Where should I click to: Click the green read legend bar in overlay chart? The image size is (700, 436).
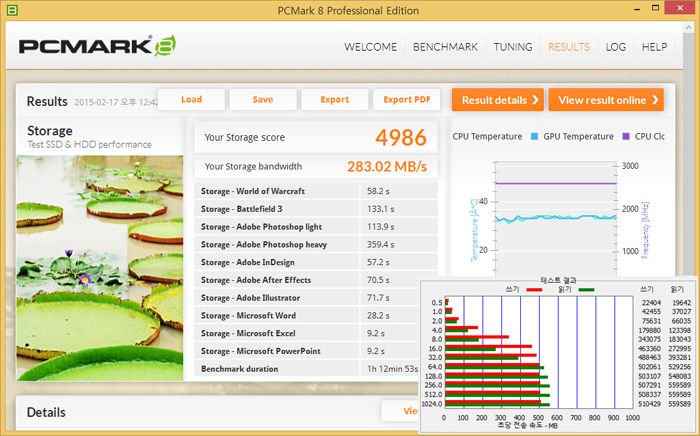pos(586,290)
